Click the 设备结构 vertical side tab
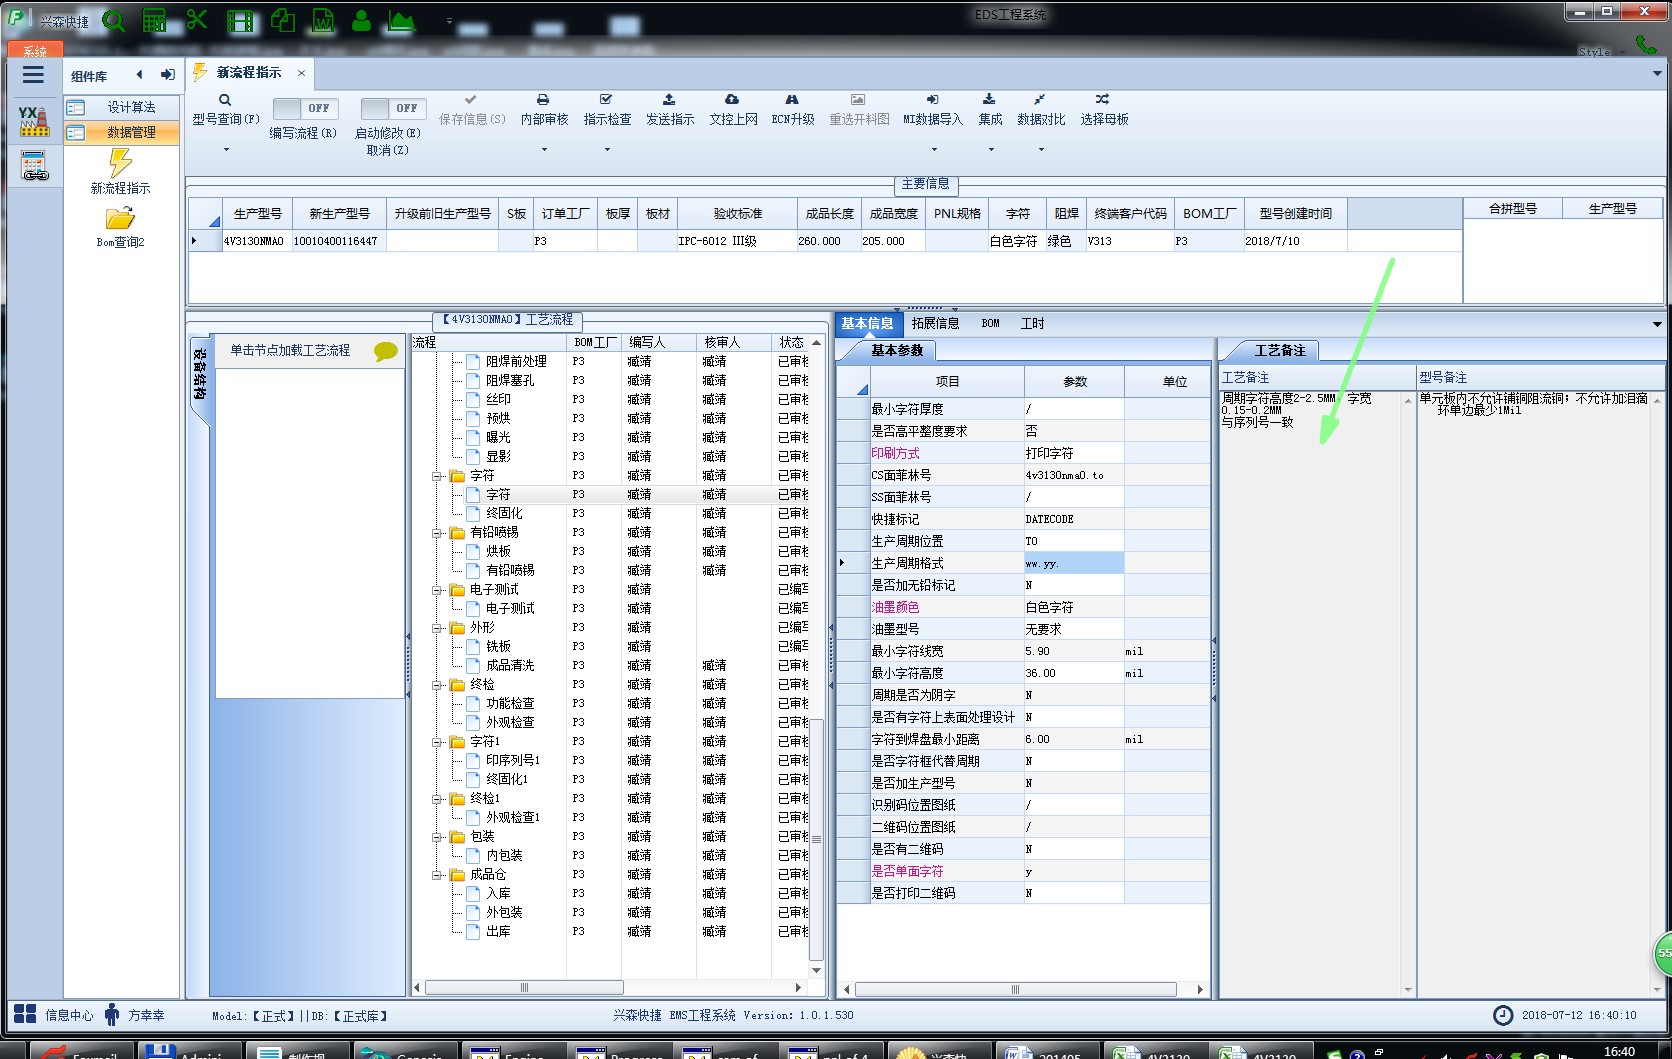The height and width of the screenshot is (1059, 1672). tap(200, 374)
